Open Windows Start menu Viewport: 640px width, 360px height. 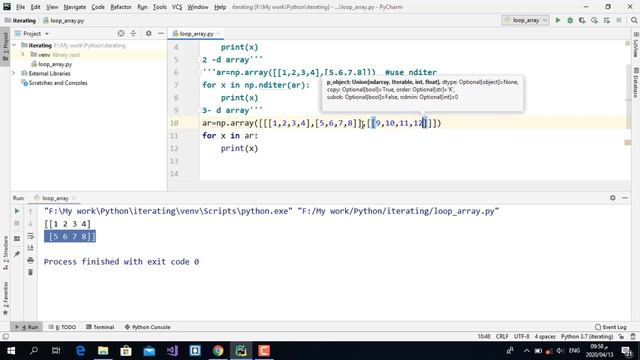tap(11, 351)
